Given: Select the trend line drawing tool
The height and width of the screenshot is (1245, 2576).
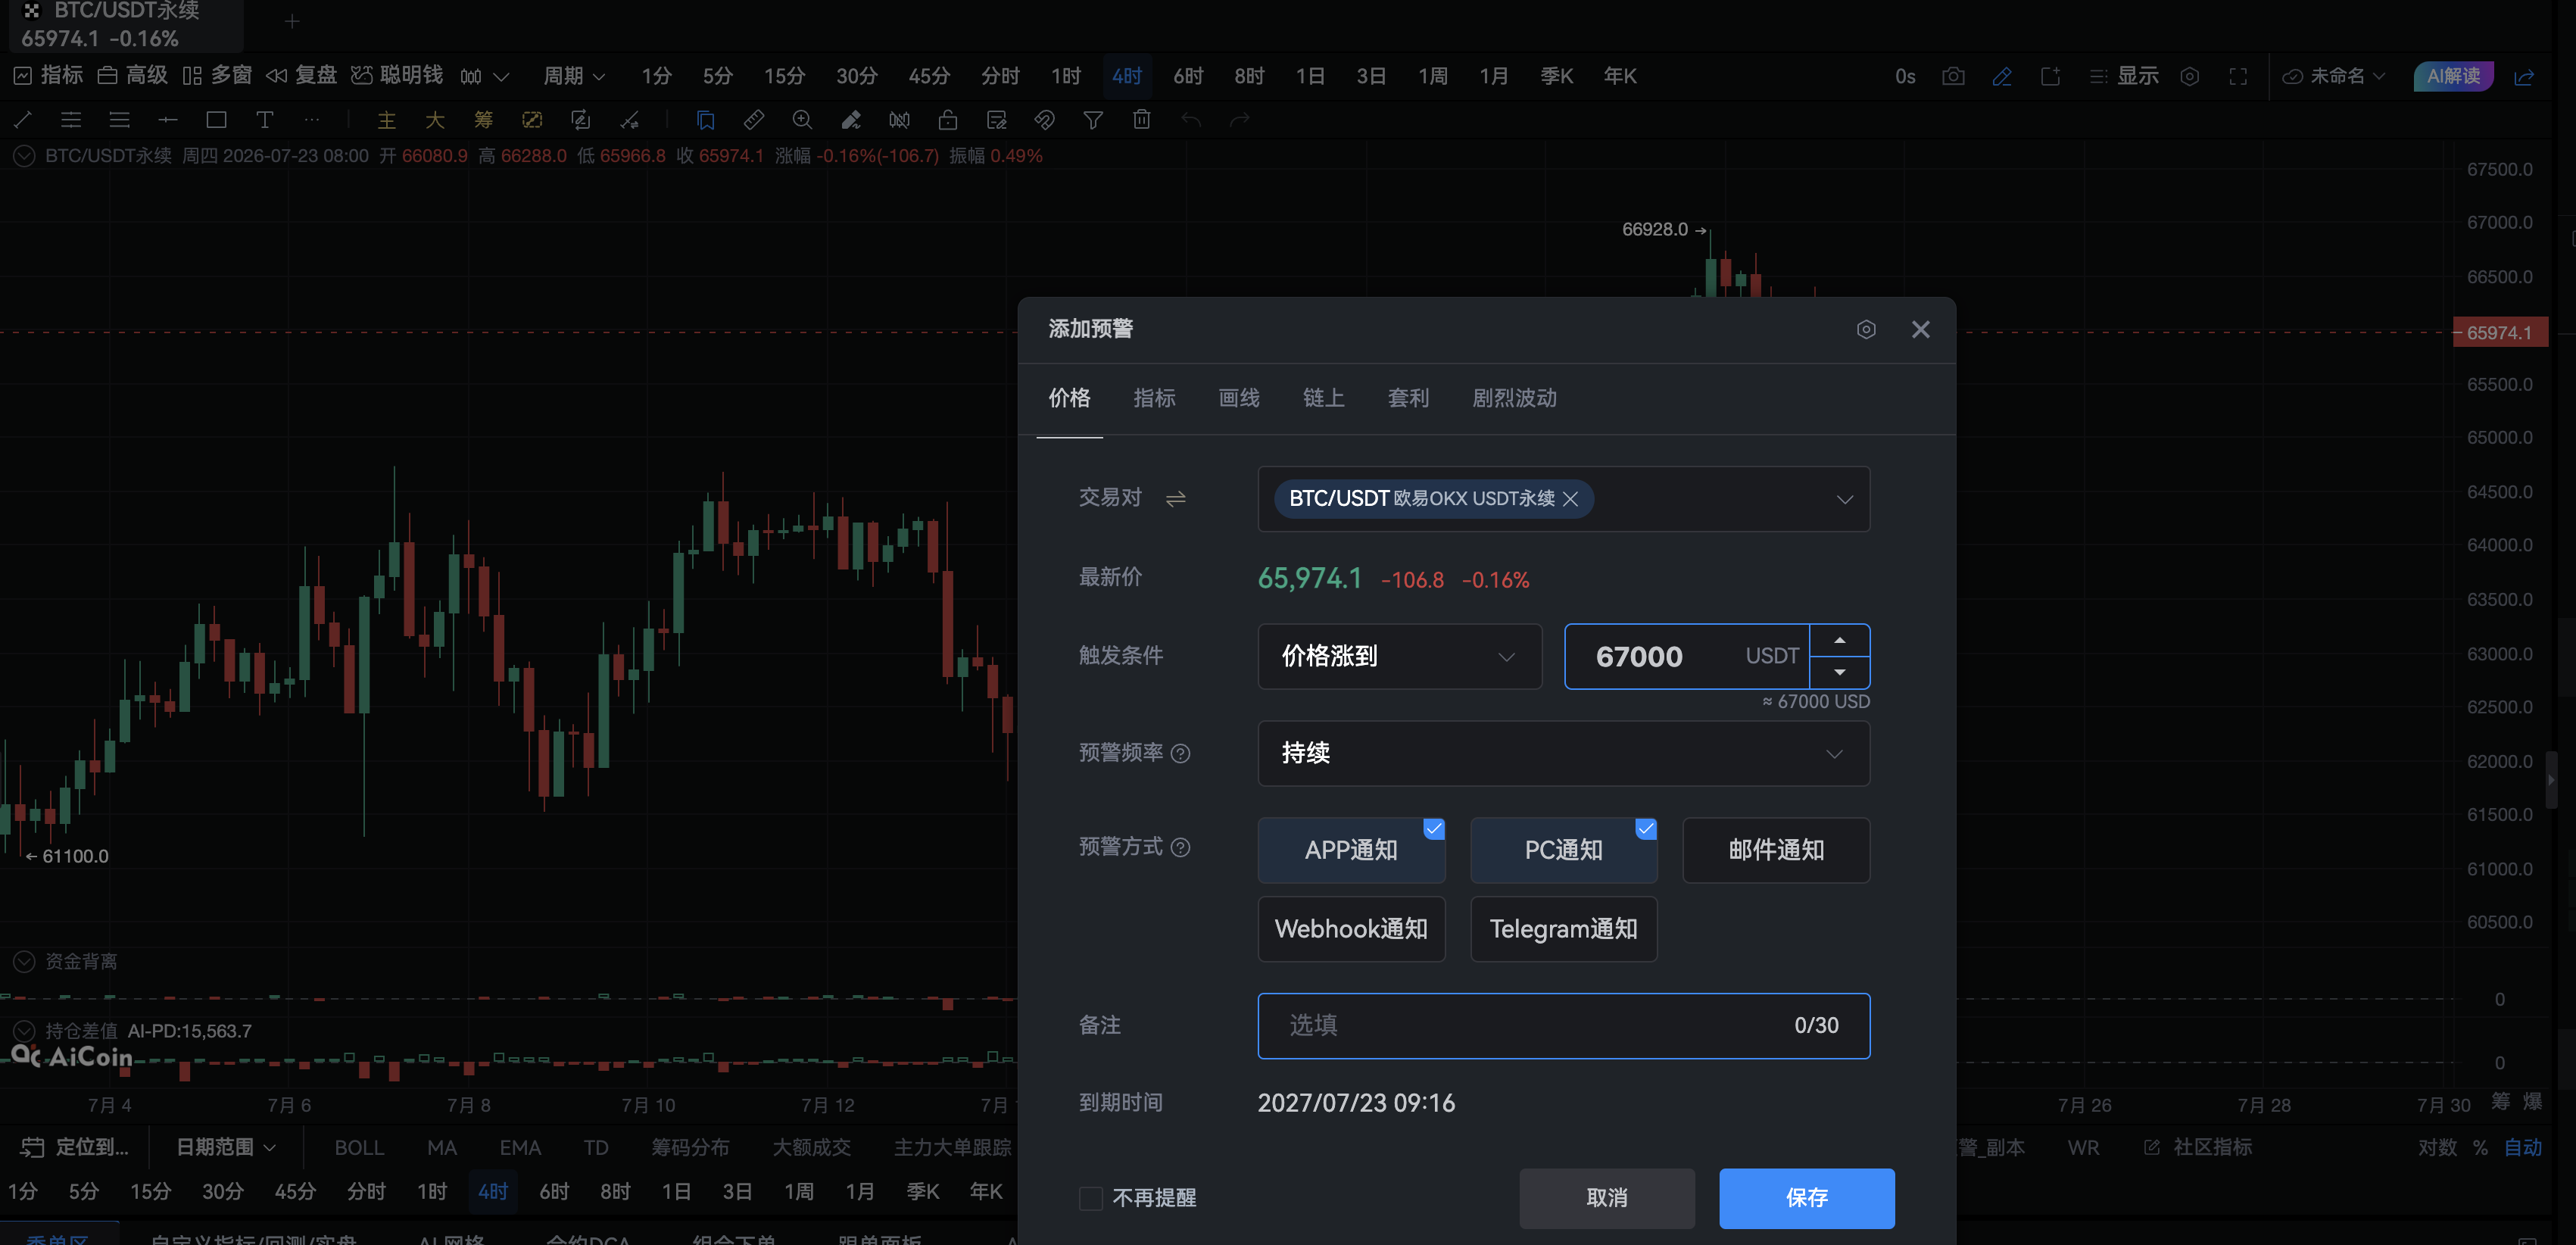Looking at the screenshot, I should tap(23, 120).
